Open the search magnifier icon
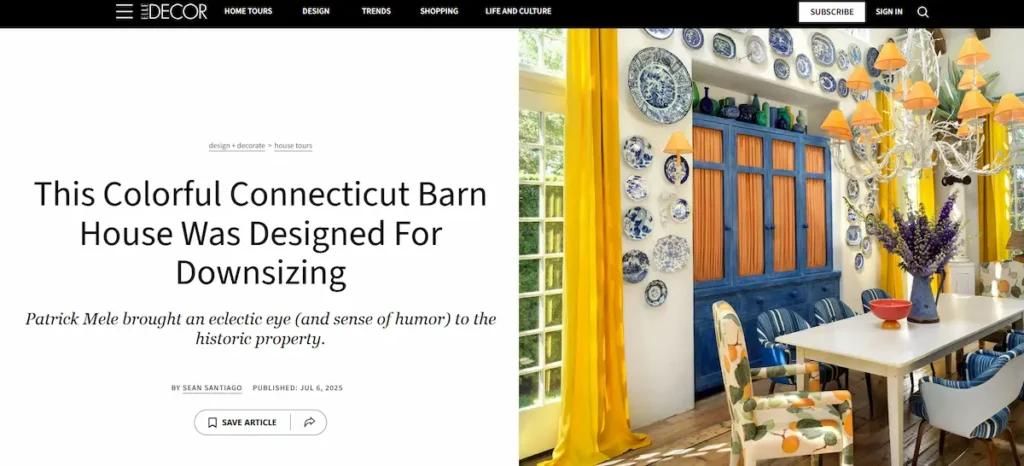The height and width of the screenshot is (466, 1024). click(x=923, y=12)
